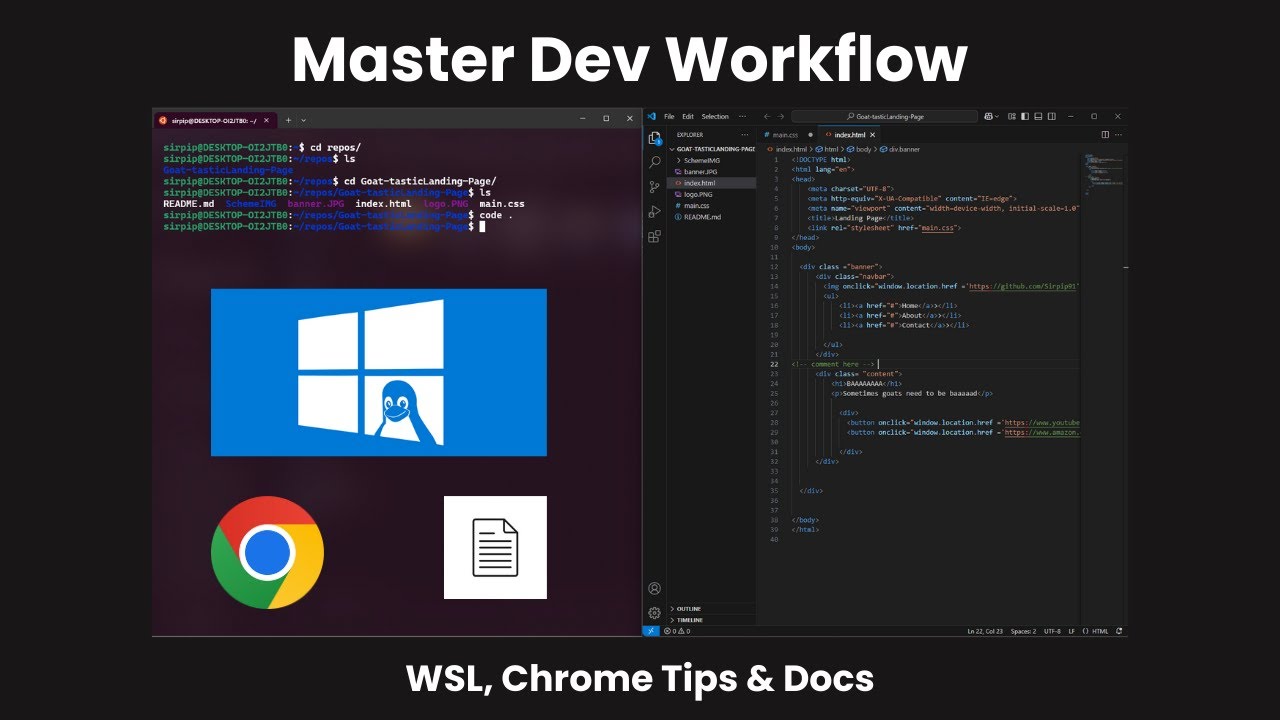The height and width of the screenshot is (720, 1280).
Task: Change end of line via LF
Action: (1072, 631)
